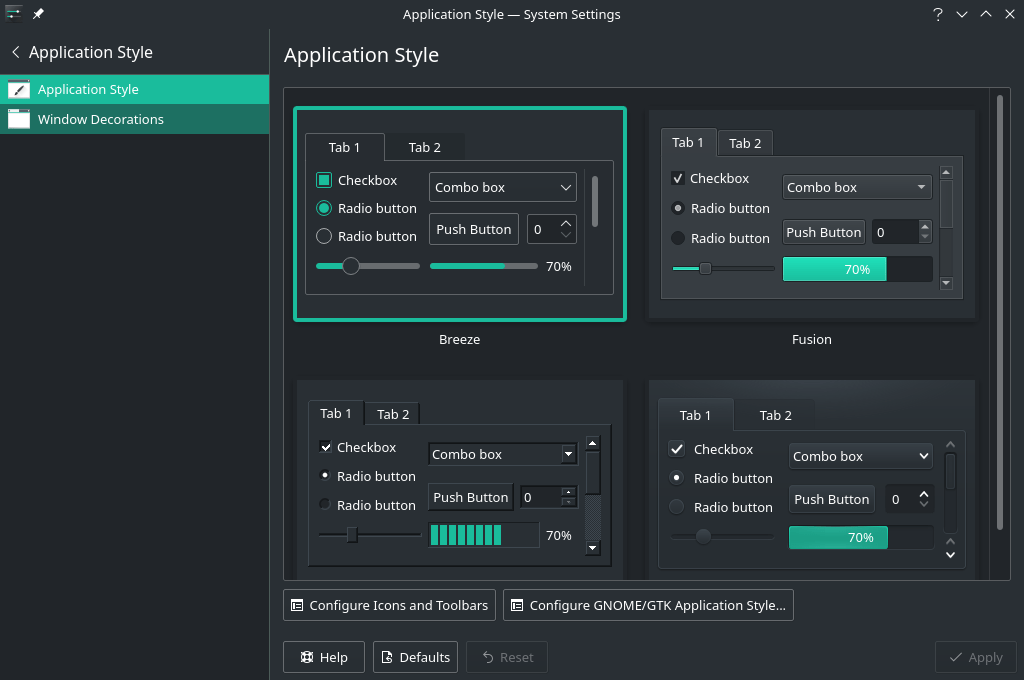Screen dimensions: 1024x680
Task: Select the unselected Radio button in the bottom-right preview
Action: click(x=677, y=507)
